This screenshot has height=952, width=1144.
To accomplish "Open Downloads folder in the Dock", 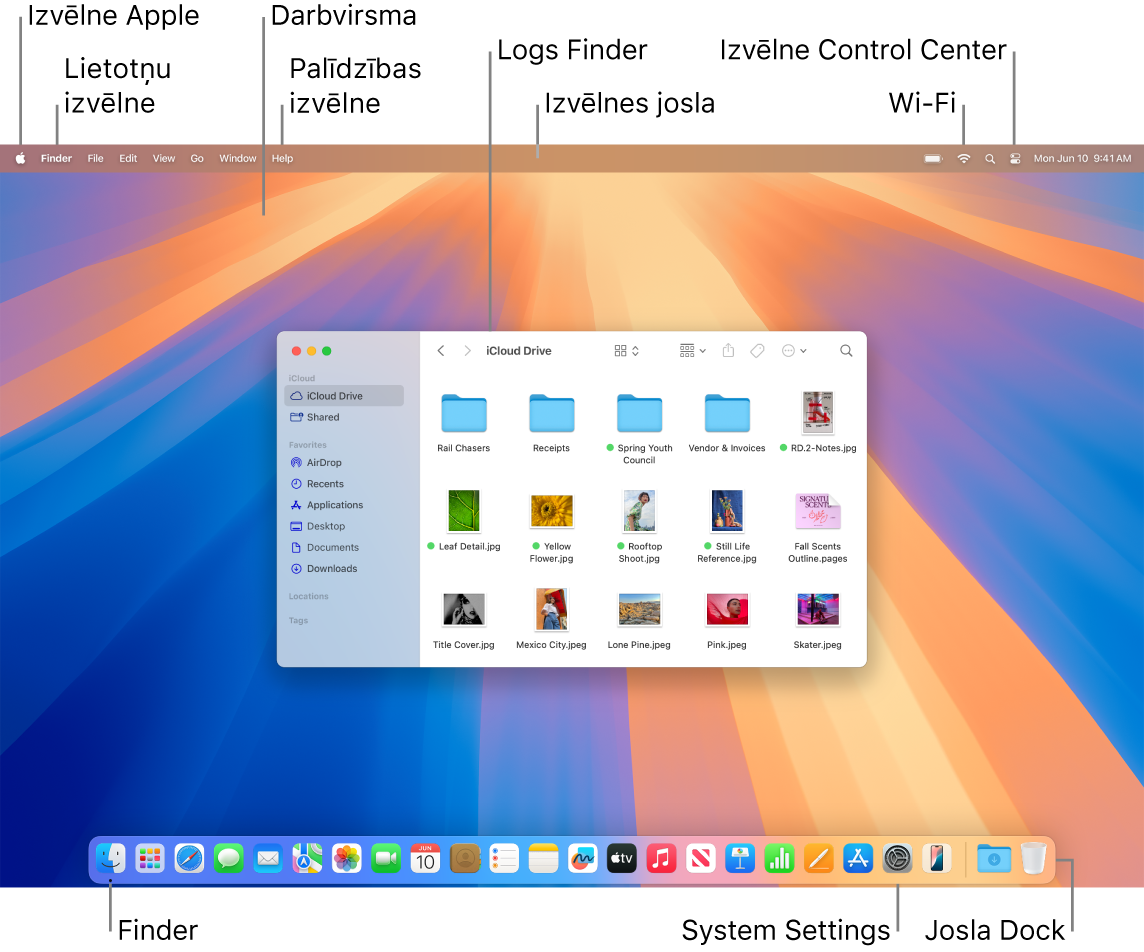I will (994, 859).
